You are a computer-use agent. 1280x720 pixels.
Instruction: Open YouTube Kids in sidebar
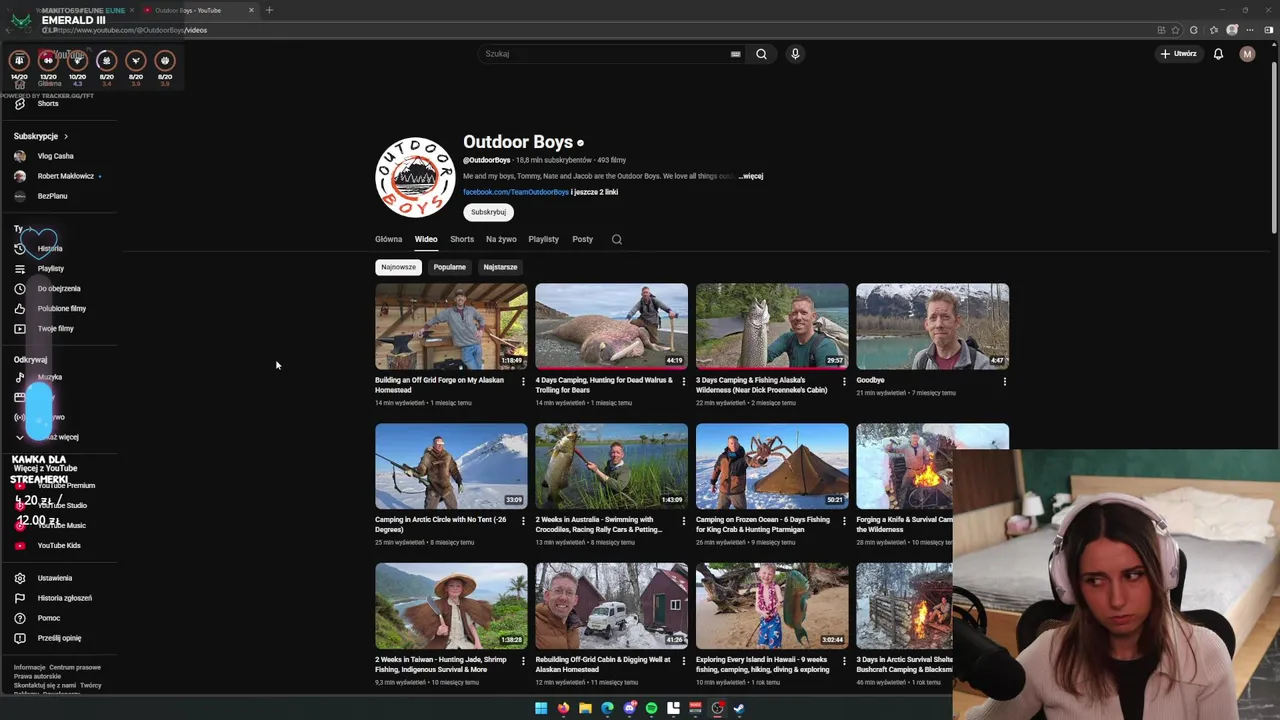pyautogui.click(x=58, y=545)
